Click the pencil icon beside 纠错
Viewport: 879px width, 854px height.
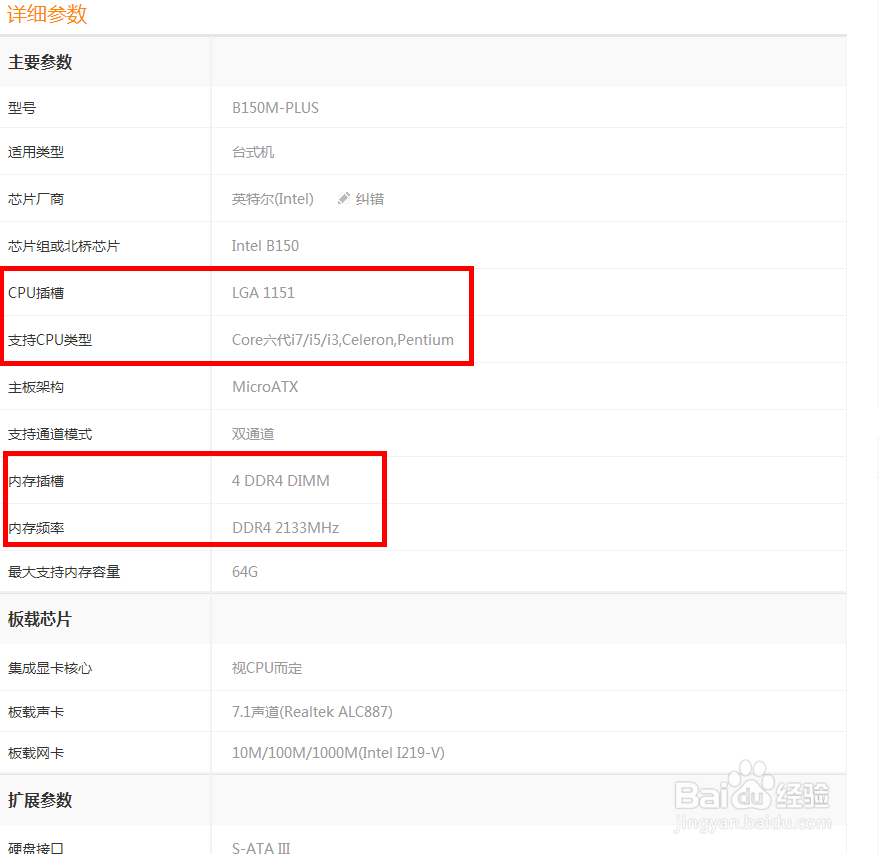pyautogui.click(x=344, y=199)
